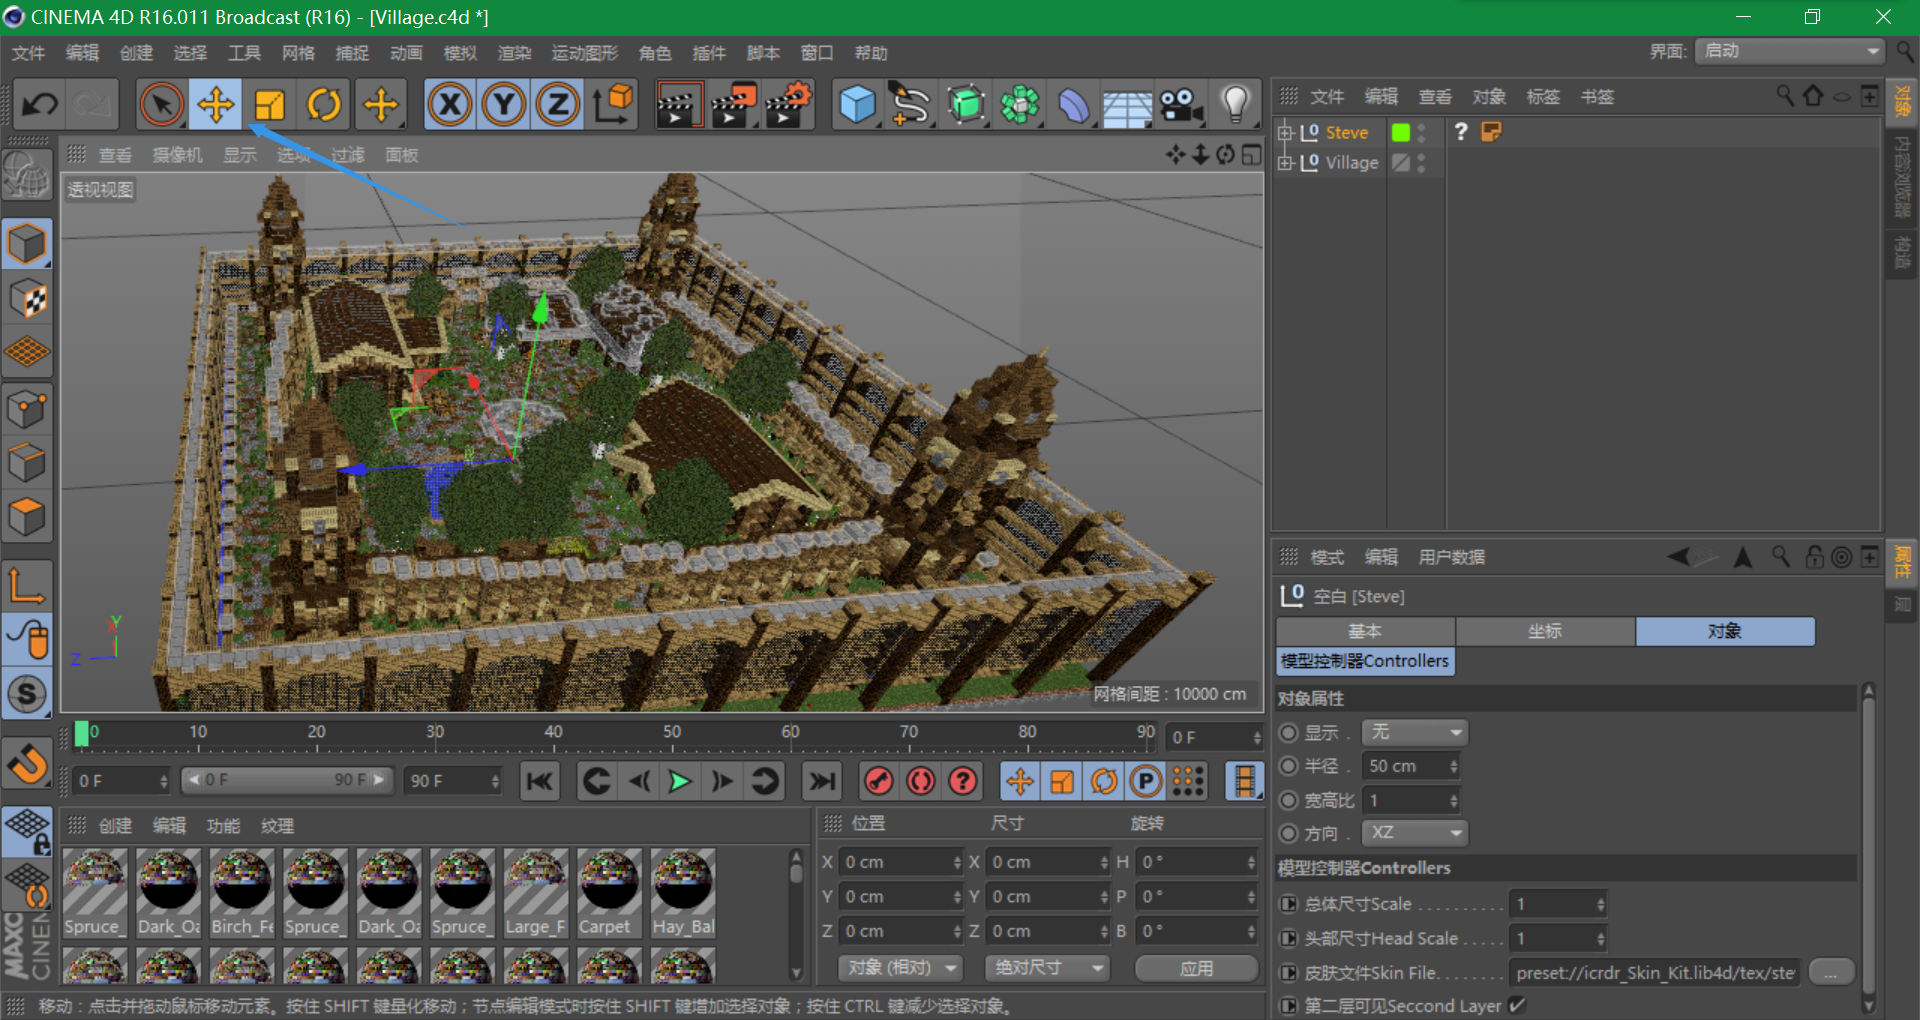Activate the Rotate tool

click(324, 104)
